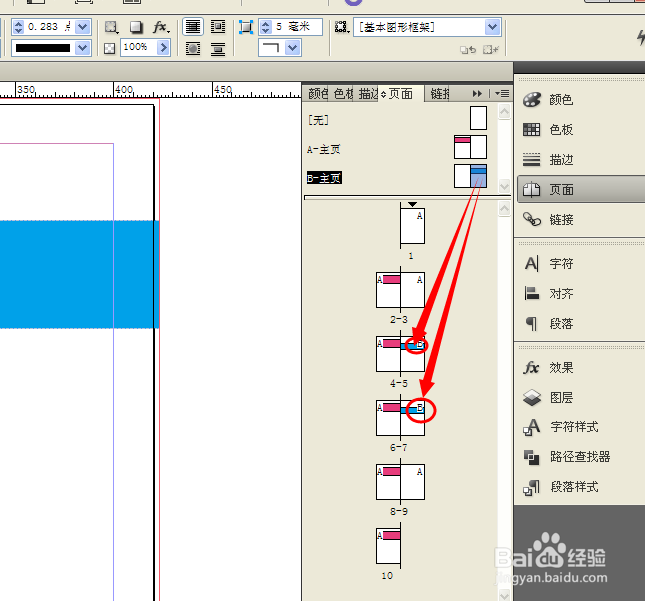645x601 pixels.
Task: Select the spread 4-5 thumbnail
Action: [400, 354]
